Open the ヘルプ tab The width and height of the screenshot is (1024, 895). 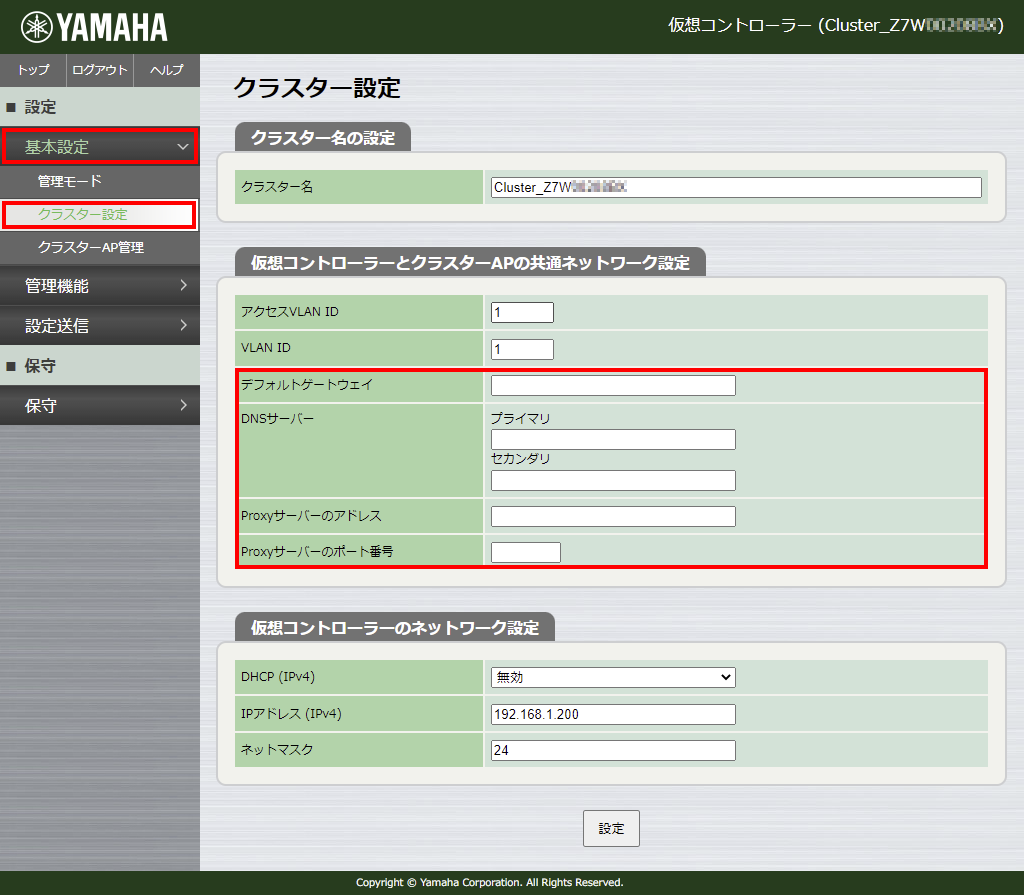(166, 70)
